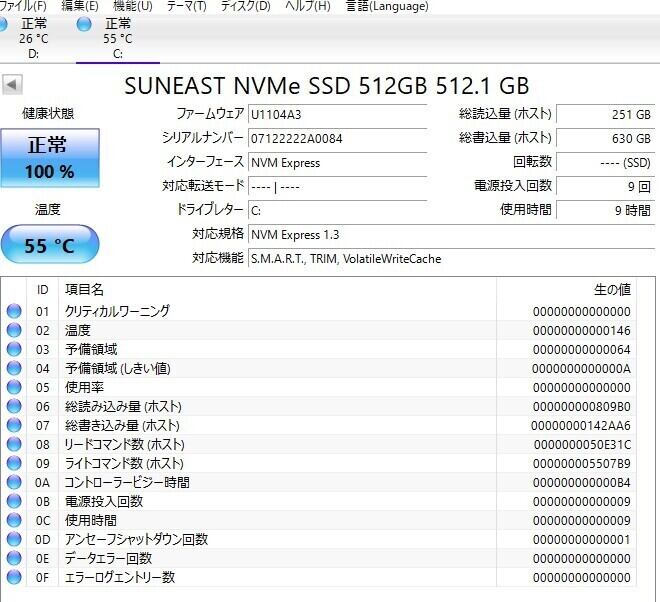
Task: Click status icon for 予備領域 (しきい値) row
Action: click(14, 368)
